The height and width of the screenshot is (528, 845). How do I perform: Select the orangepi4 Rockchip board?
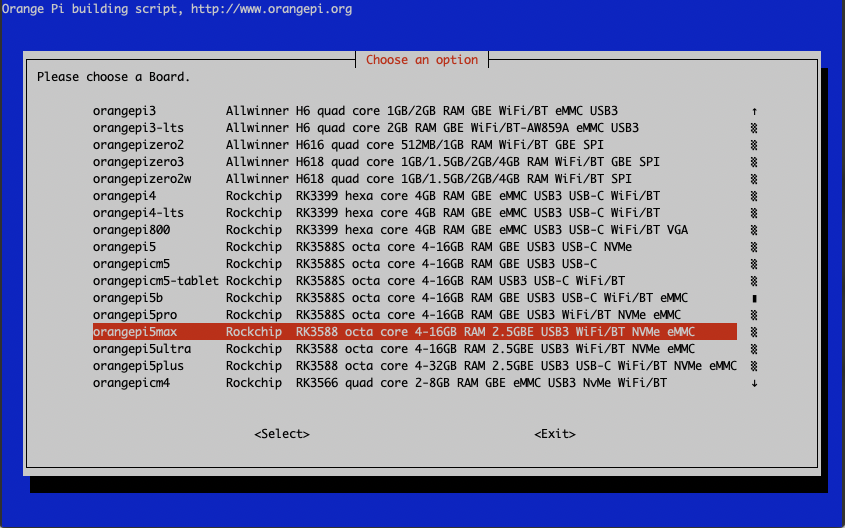coord(414,196)
